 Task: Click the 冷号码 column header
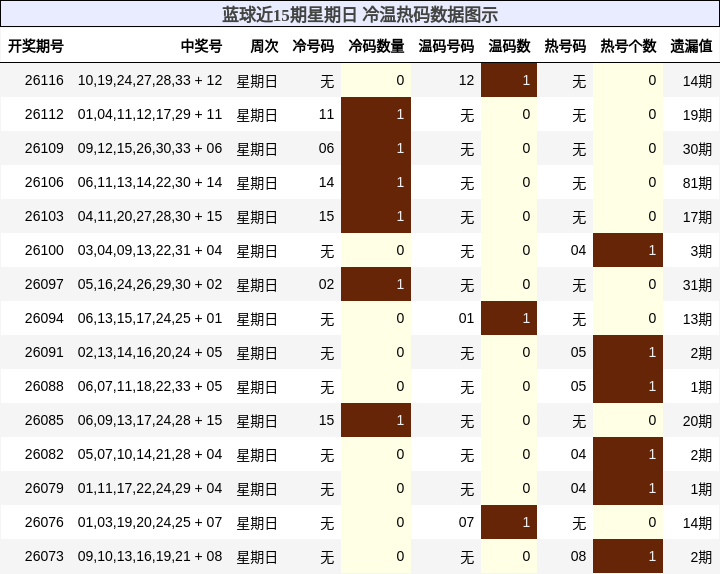pos(313,46)
